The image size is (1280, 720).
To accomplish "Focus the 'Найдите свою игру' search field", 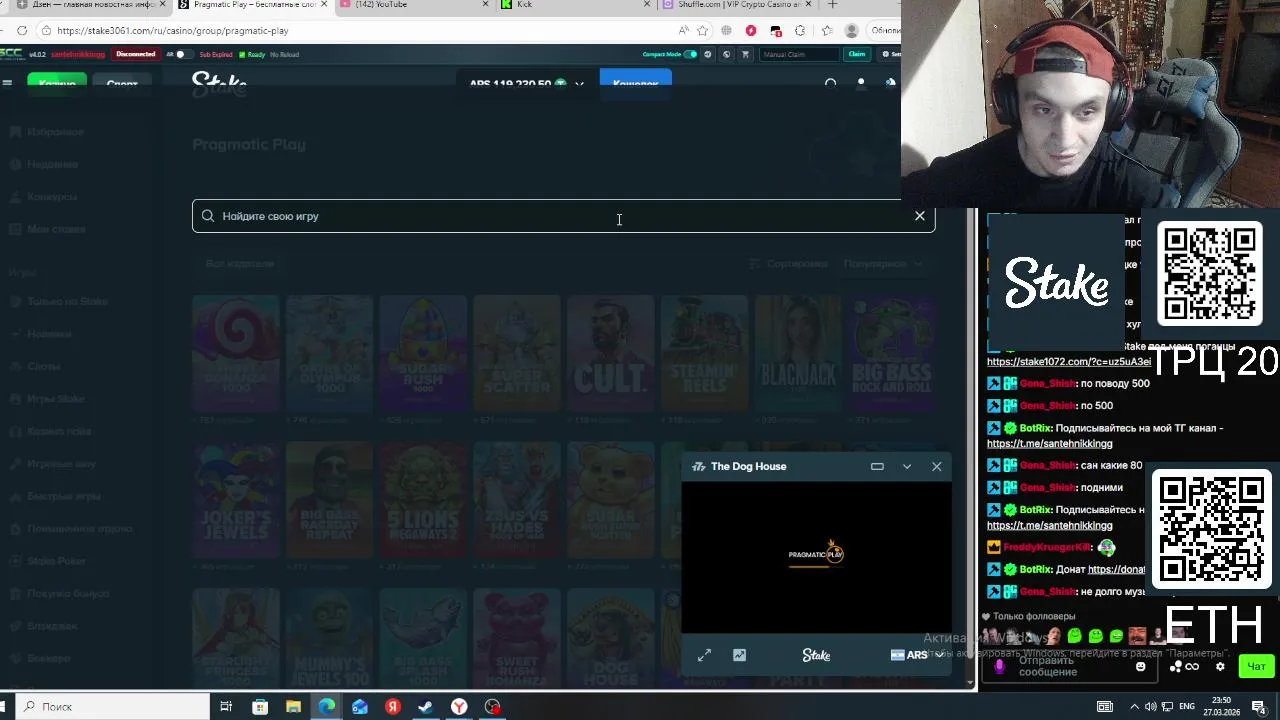I will (x=563, y=216).
